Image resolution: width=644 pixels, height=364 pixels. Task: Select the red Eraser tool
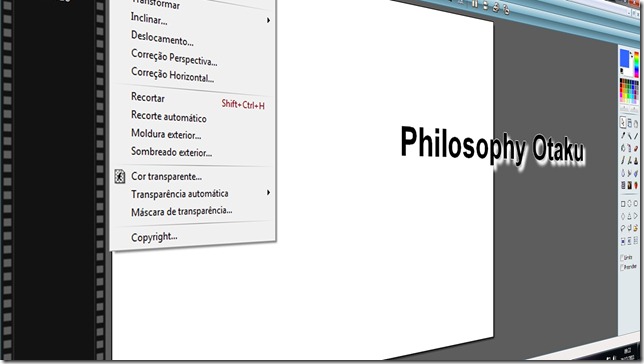click(x=636, y=148)
